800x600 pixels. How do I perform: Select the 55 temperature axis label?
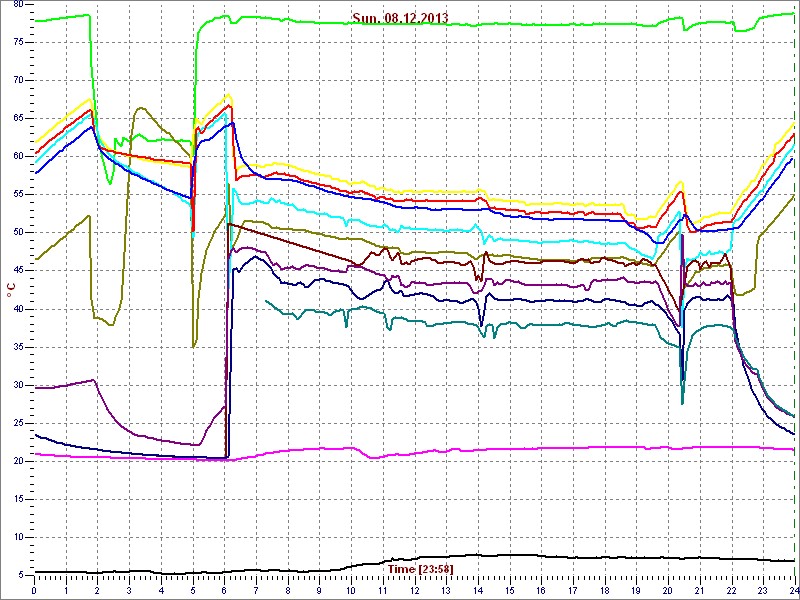coord(17,194)
